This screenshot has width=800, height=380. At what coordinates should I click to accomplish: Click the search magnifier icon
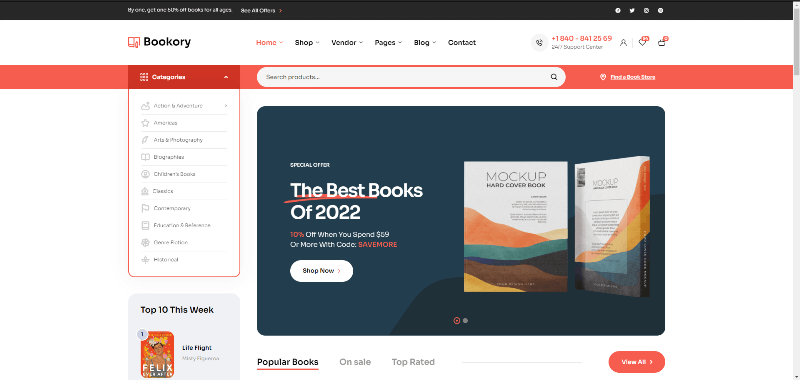point(554,77)
